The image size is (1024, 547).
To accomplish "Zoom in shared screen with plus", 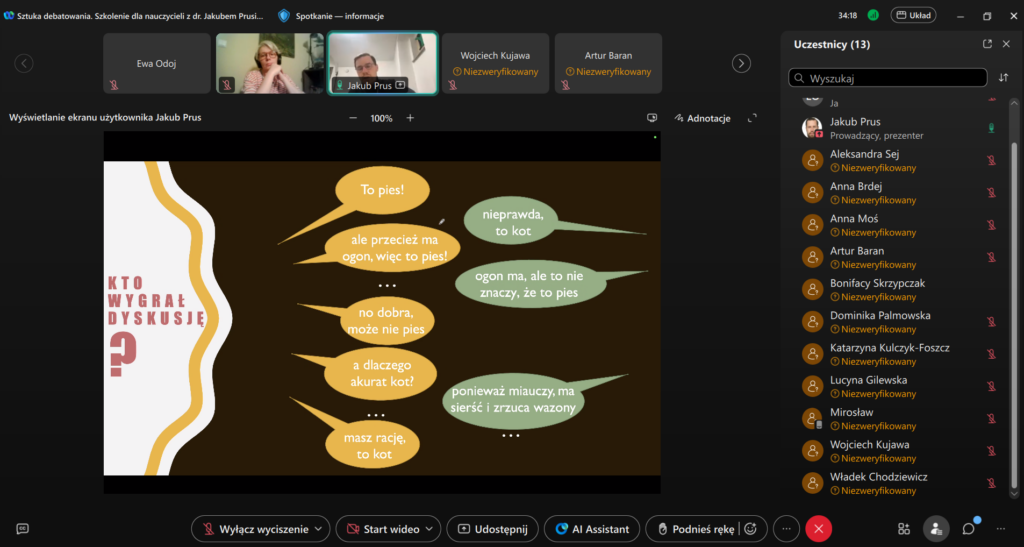I will point(410,118).
